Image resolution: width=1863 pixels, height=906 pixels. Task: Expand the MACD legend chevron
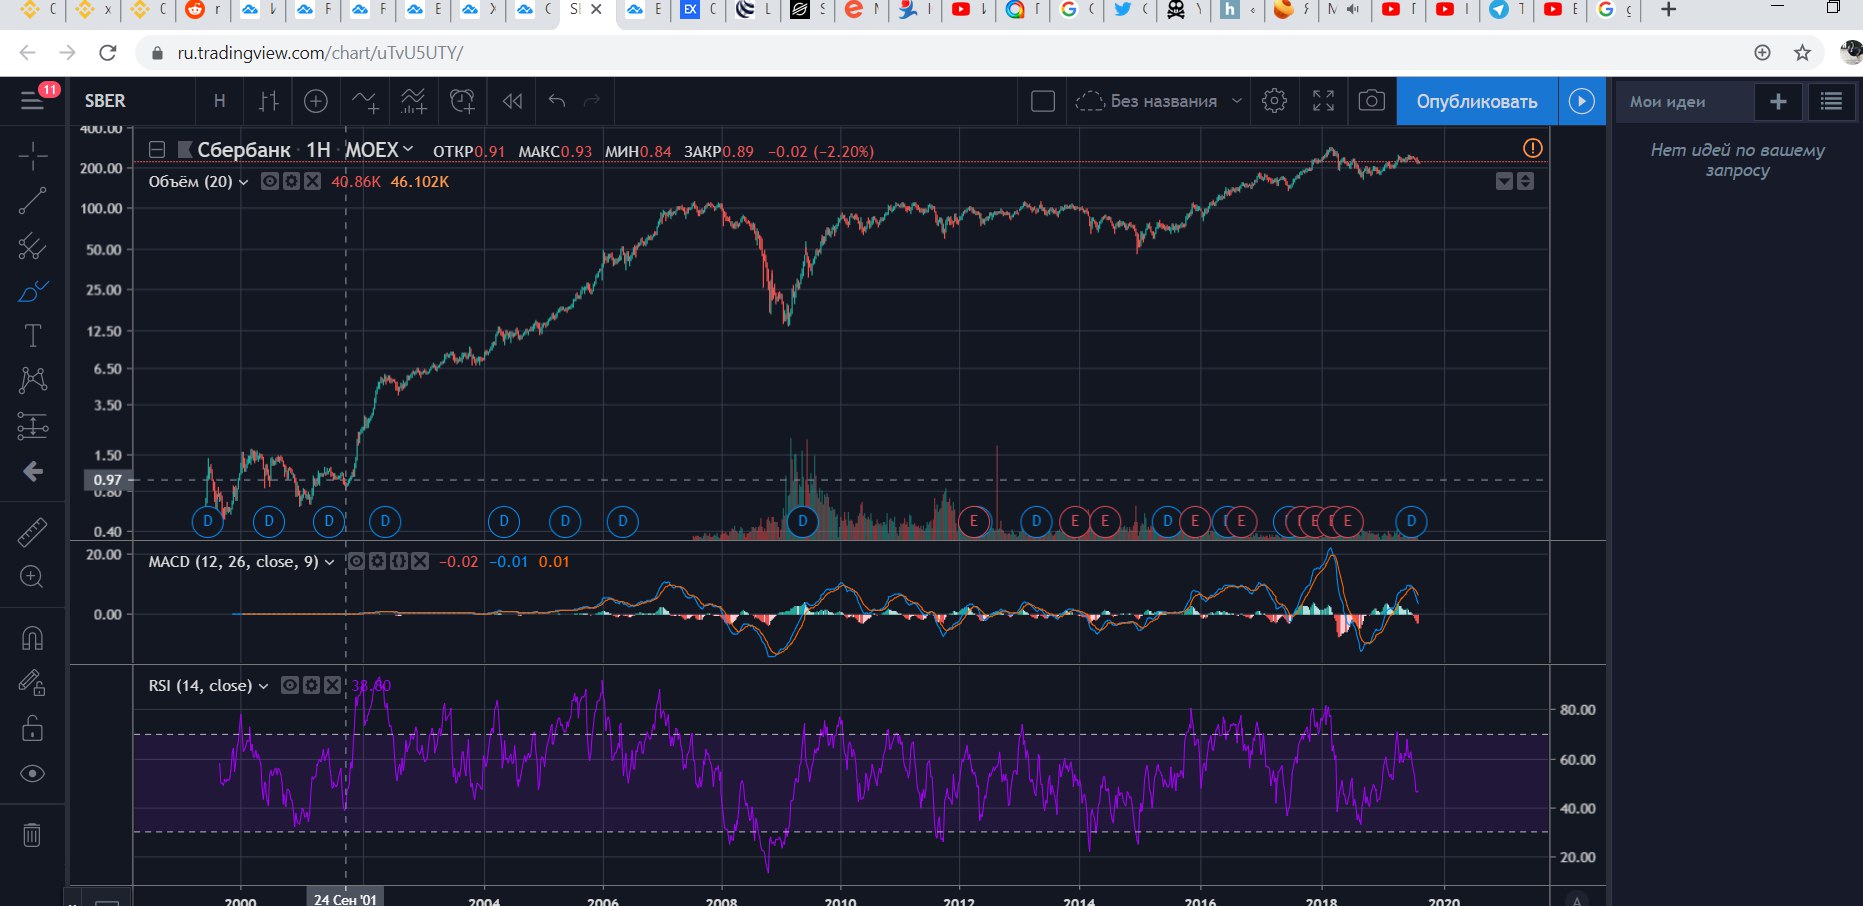coord(329,562)
